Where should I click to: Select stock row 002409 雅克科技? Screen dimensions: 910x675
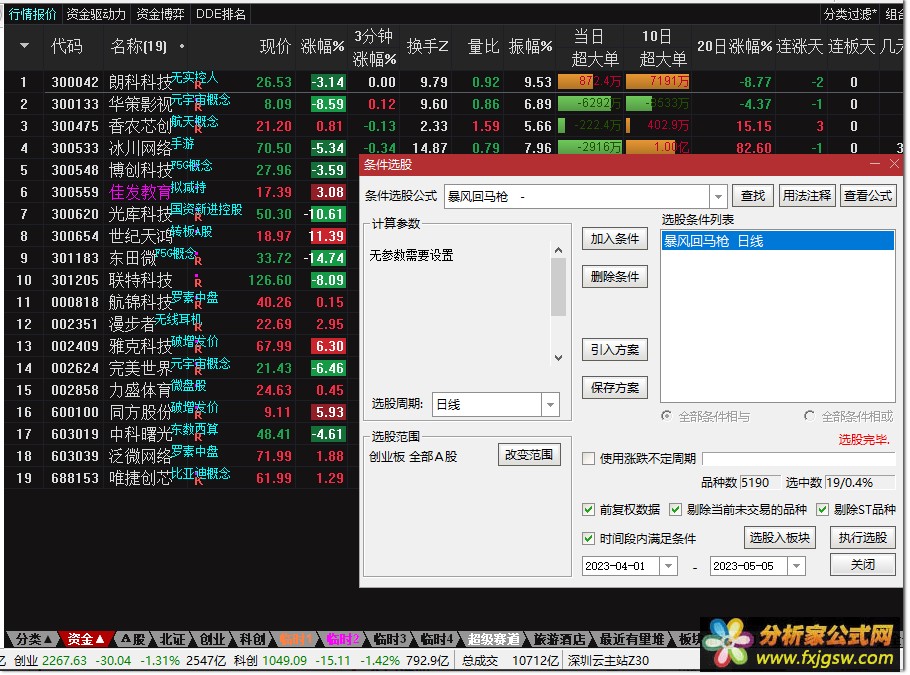(x=179, y=346)
